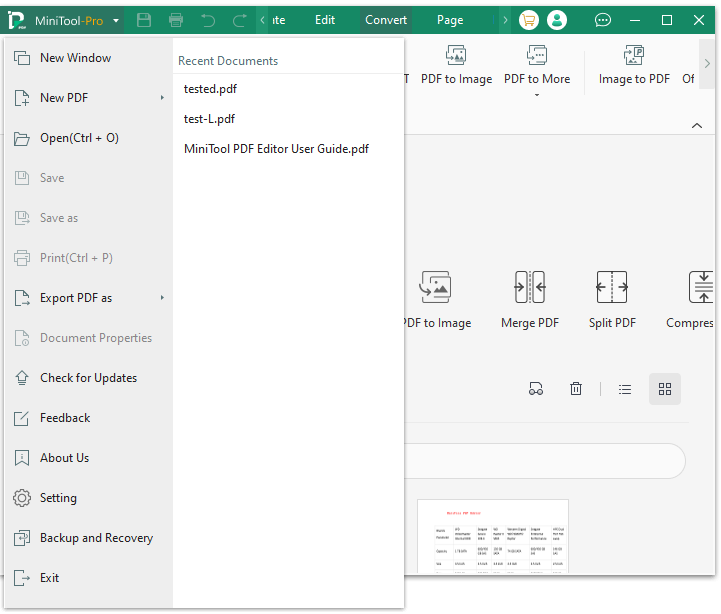Image resolution: width=721 pixels, height=614 pixels.
Task: Click the Split PDF tile icon
Action: coord(612,287)
